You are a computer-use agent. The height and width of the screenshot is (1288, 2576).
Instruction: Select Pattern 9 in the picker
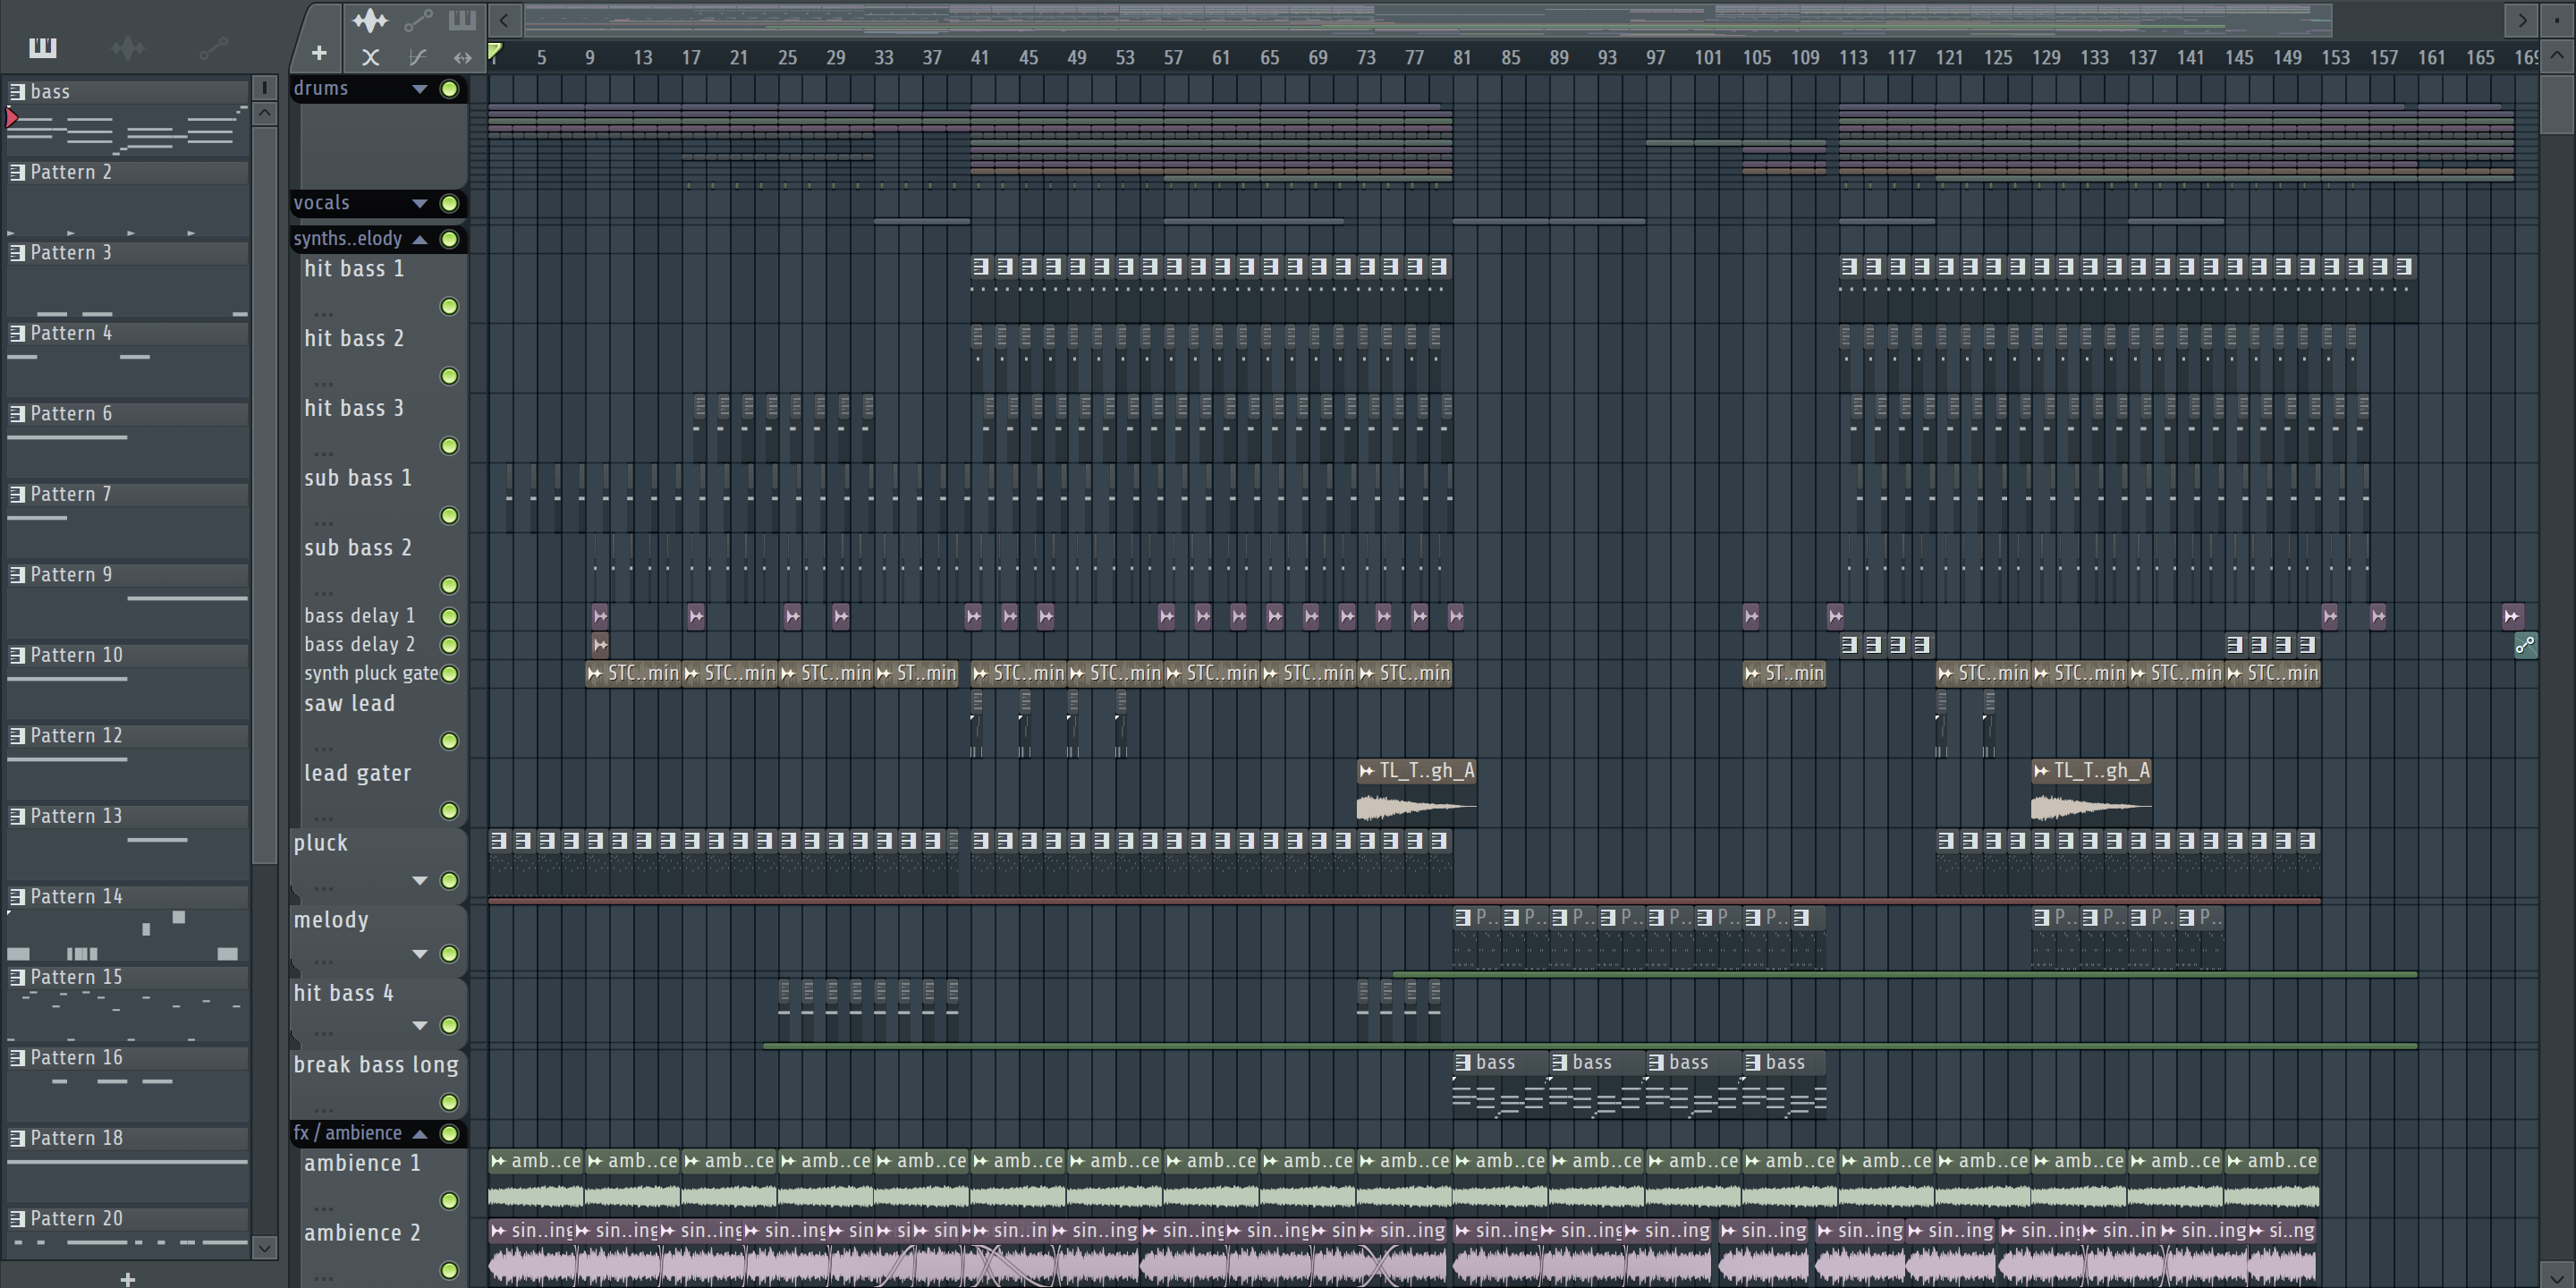(127, 574)
